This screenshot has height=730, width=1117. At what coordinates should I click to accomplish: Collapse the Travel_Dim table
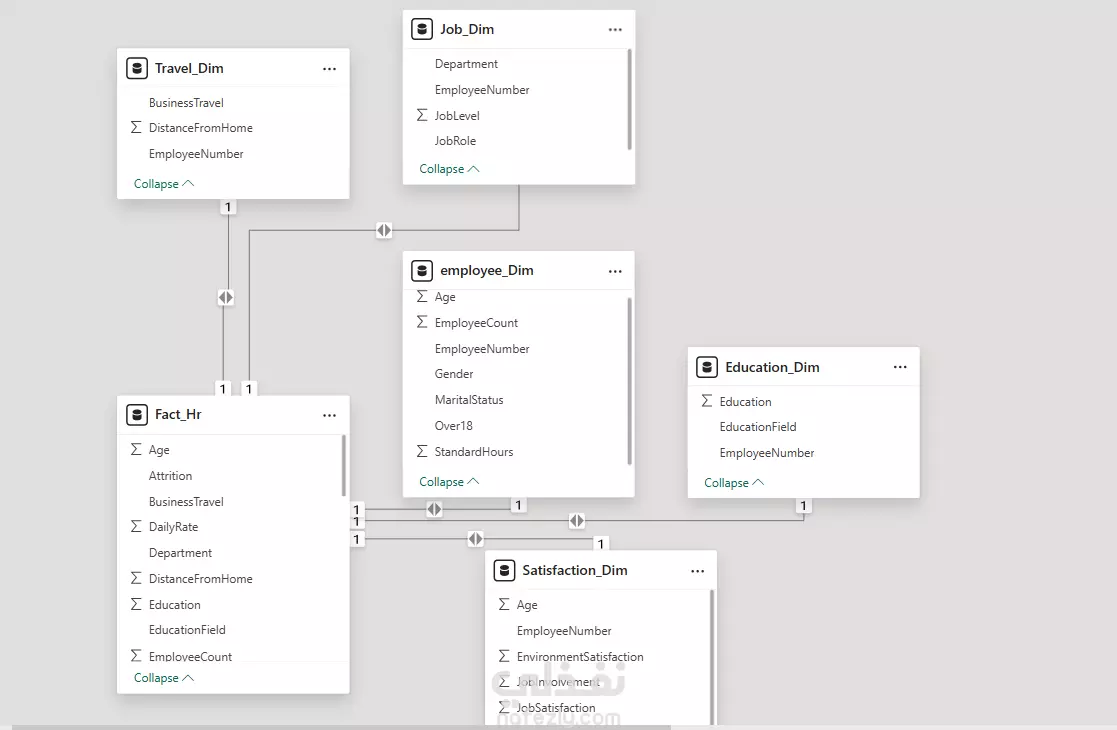point(164,184)
